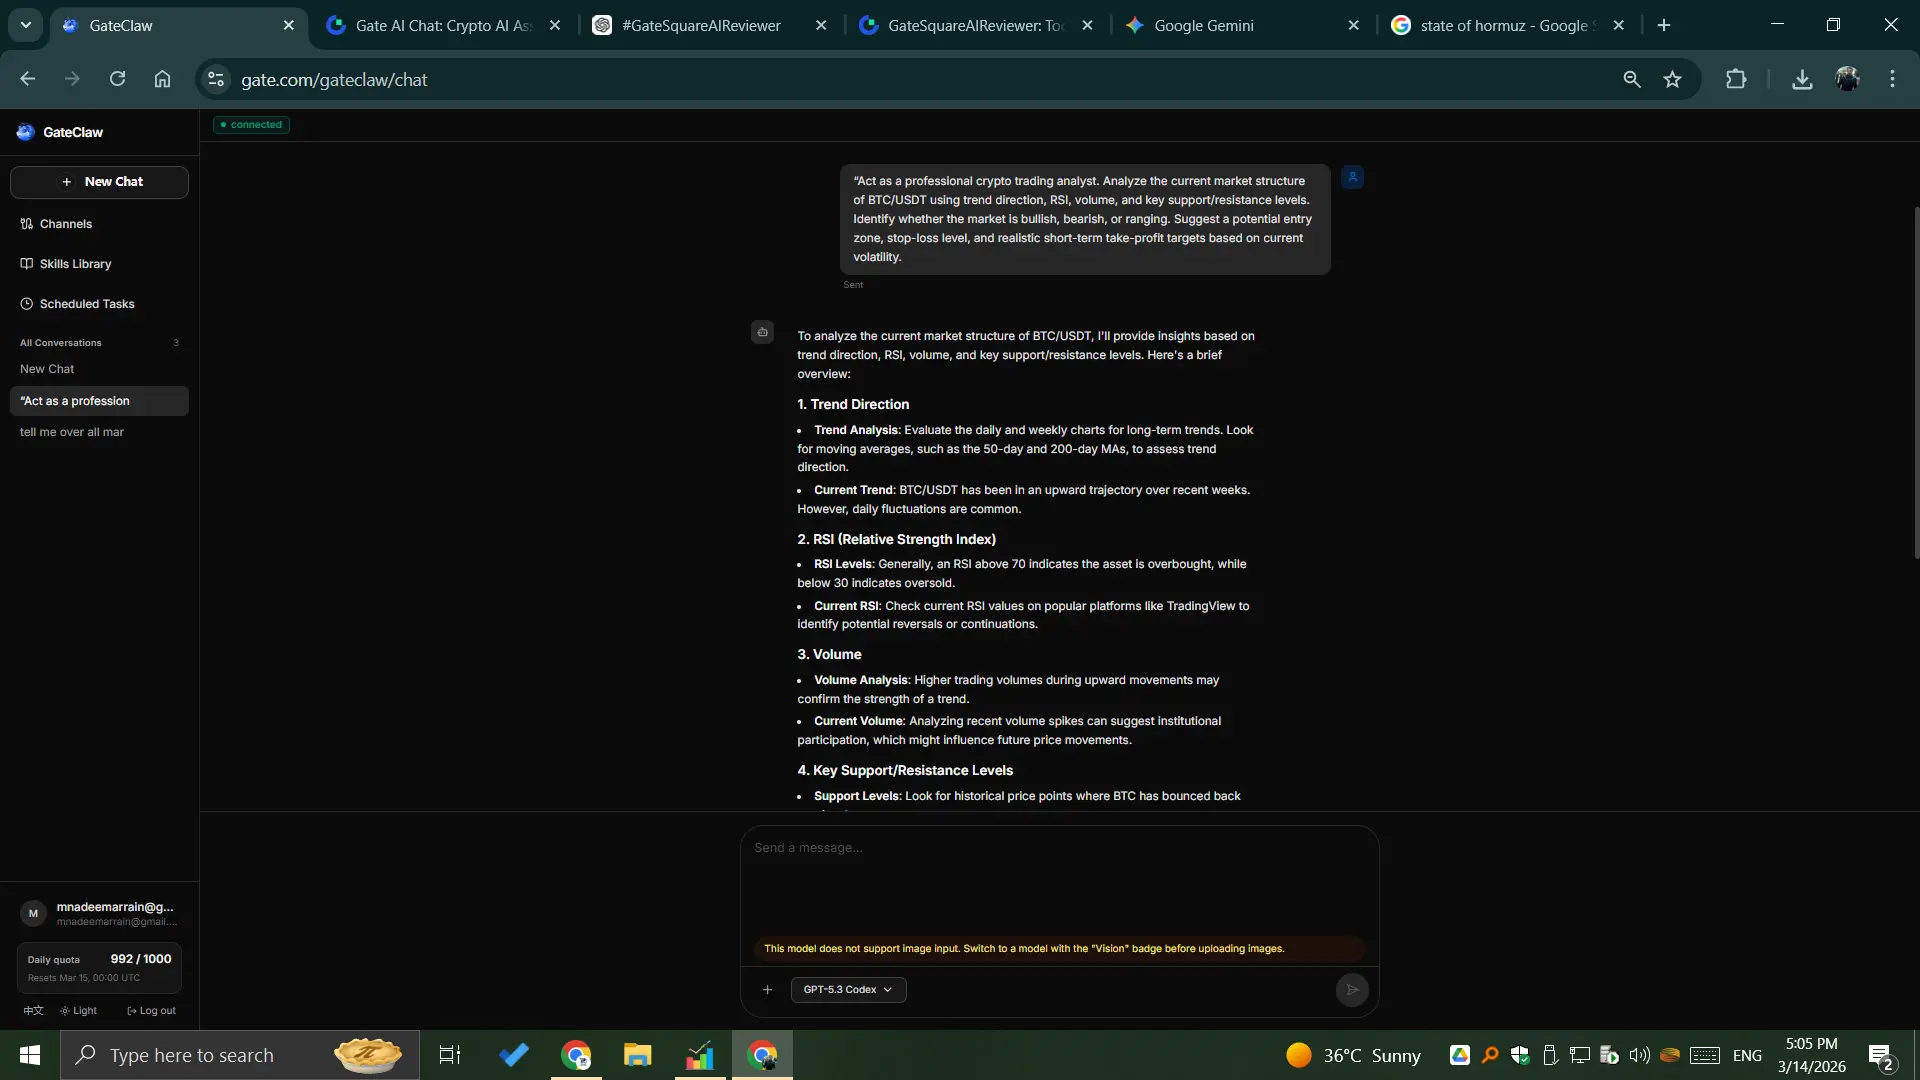Click the Send a message input field

pyautogui.click(x=1058, y=880)
